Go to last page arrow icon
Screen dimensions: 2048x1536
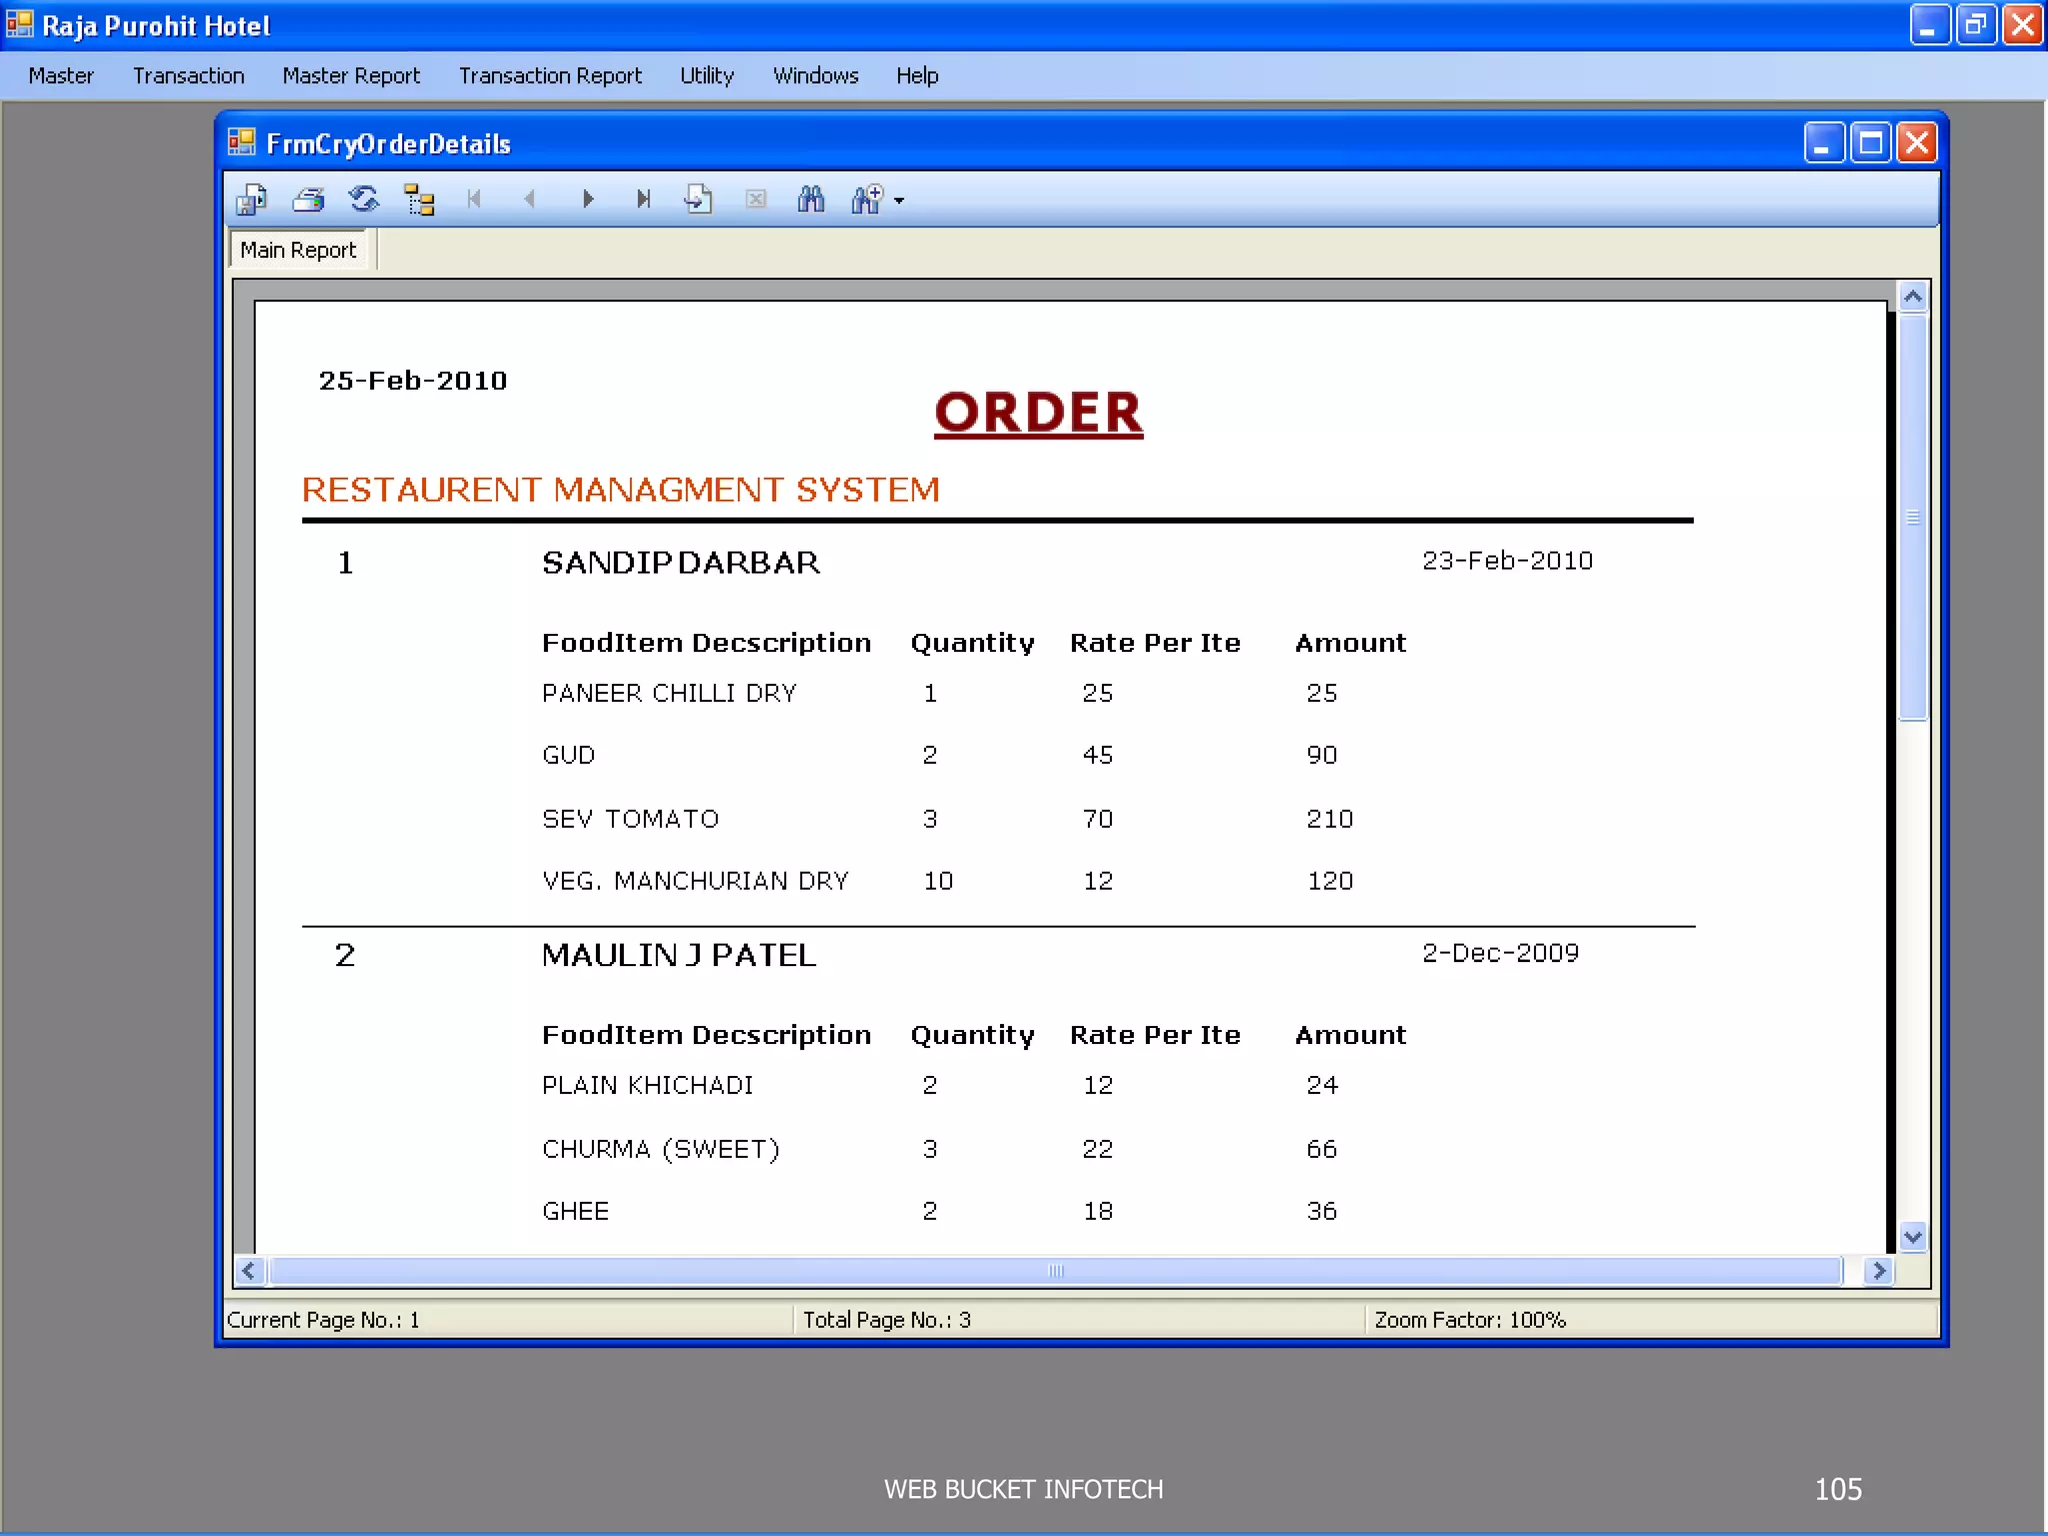(643, 199)
